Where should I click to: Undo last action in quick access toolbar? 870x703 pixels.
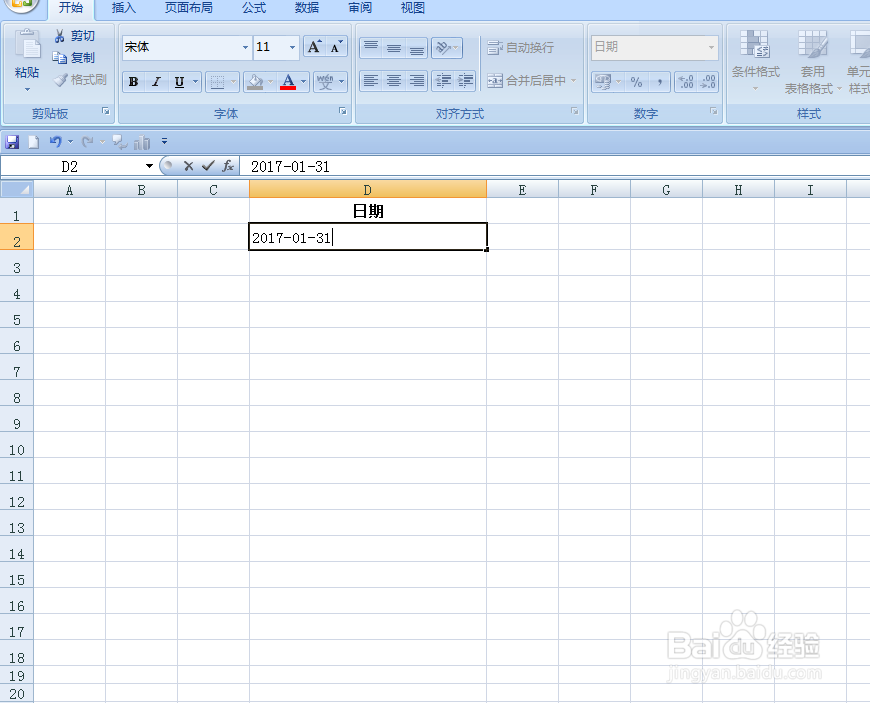pos(55,142)
